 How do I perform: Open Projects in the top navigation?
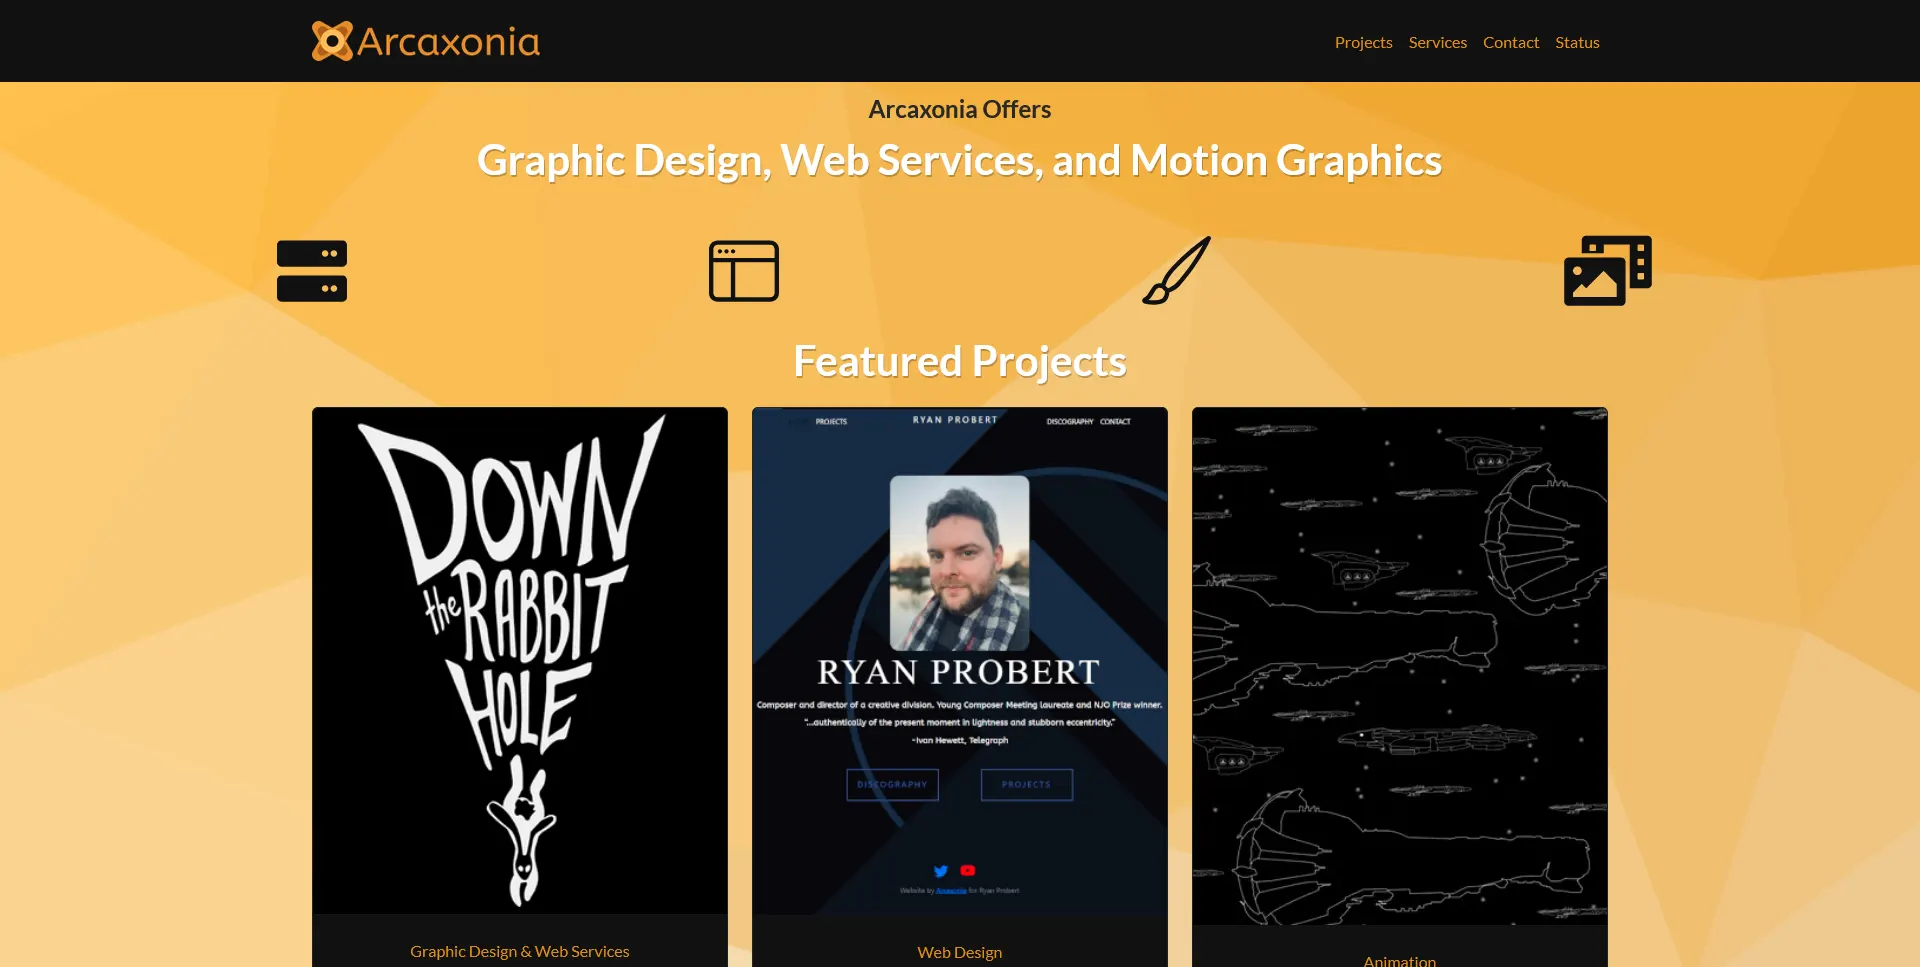pos(1363,42)
